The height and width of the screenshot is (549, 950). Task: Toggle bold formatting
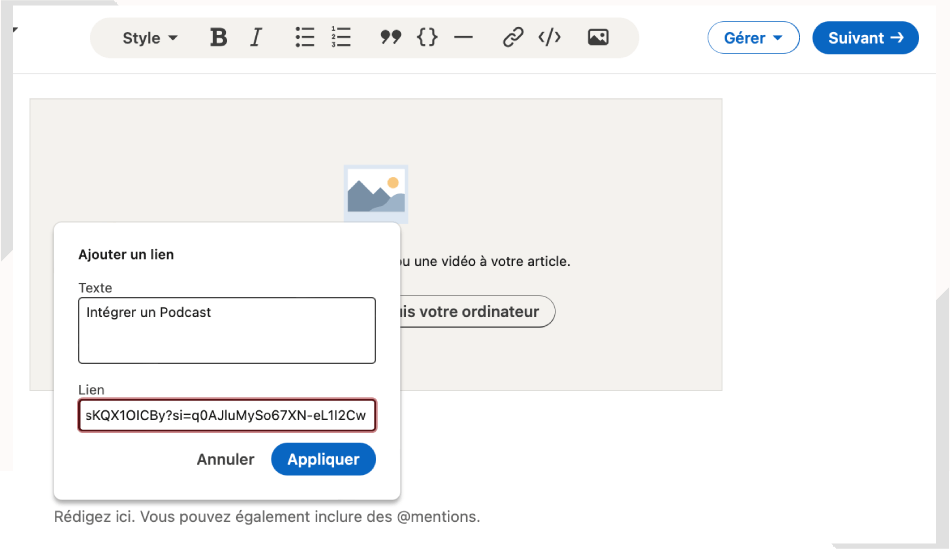coord(218,38)
